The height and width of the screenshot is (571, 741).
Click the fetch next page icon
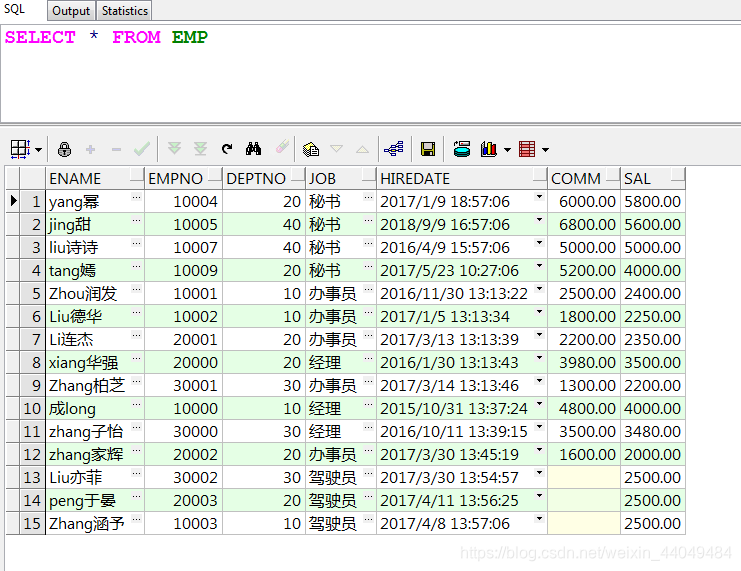tap(174, 149)
